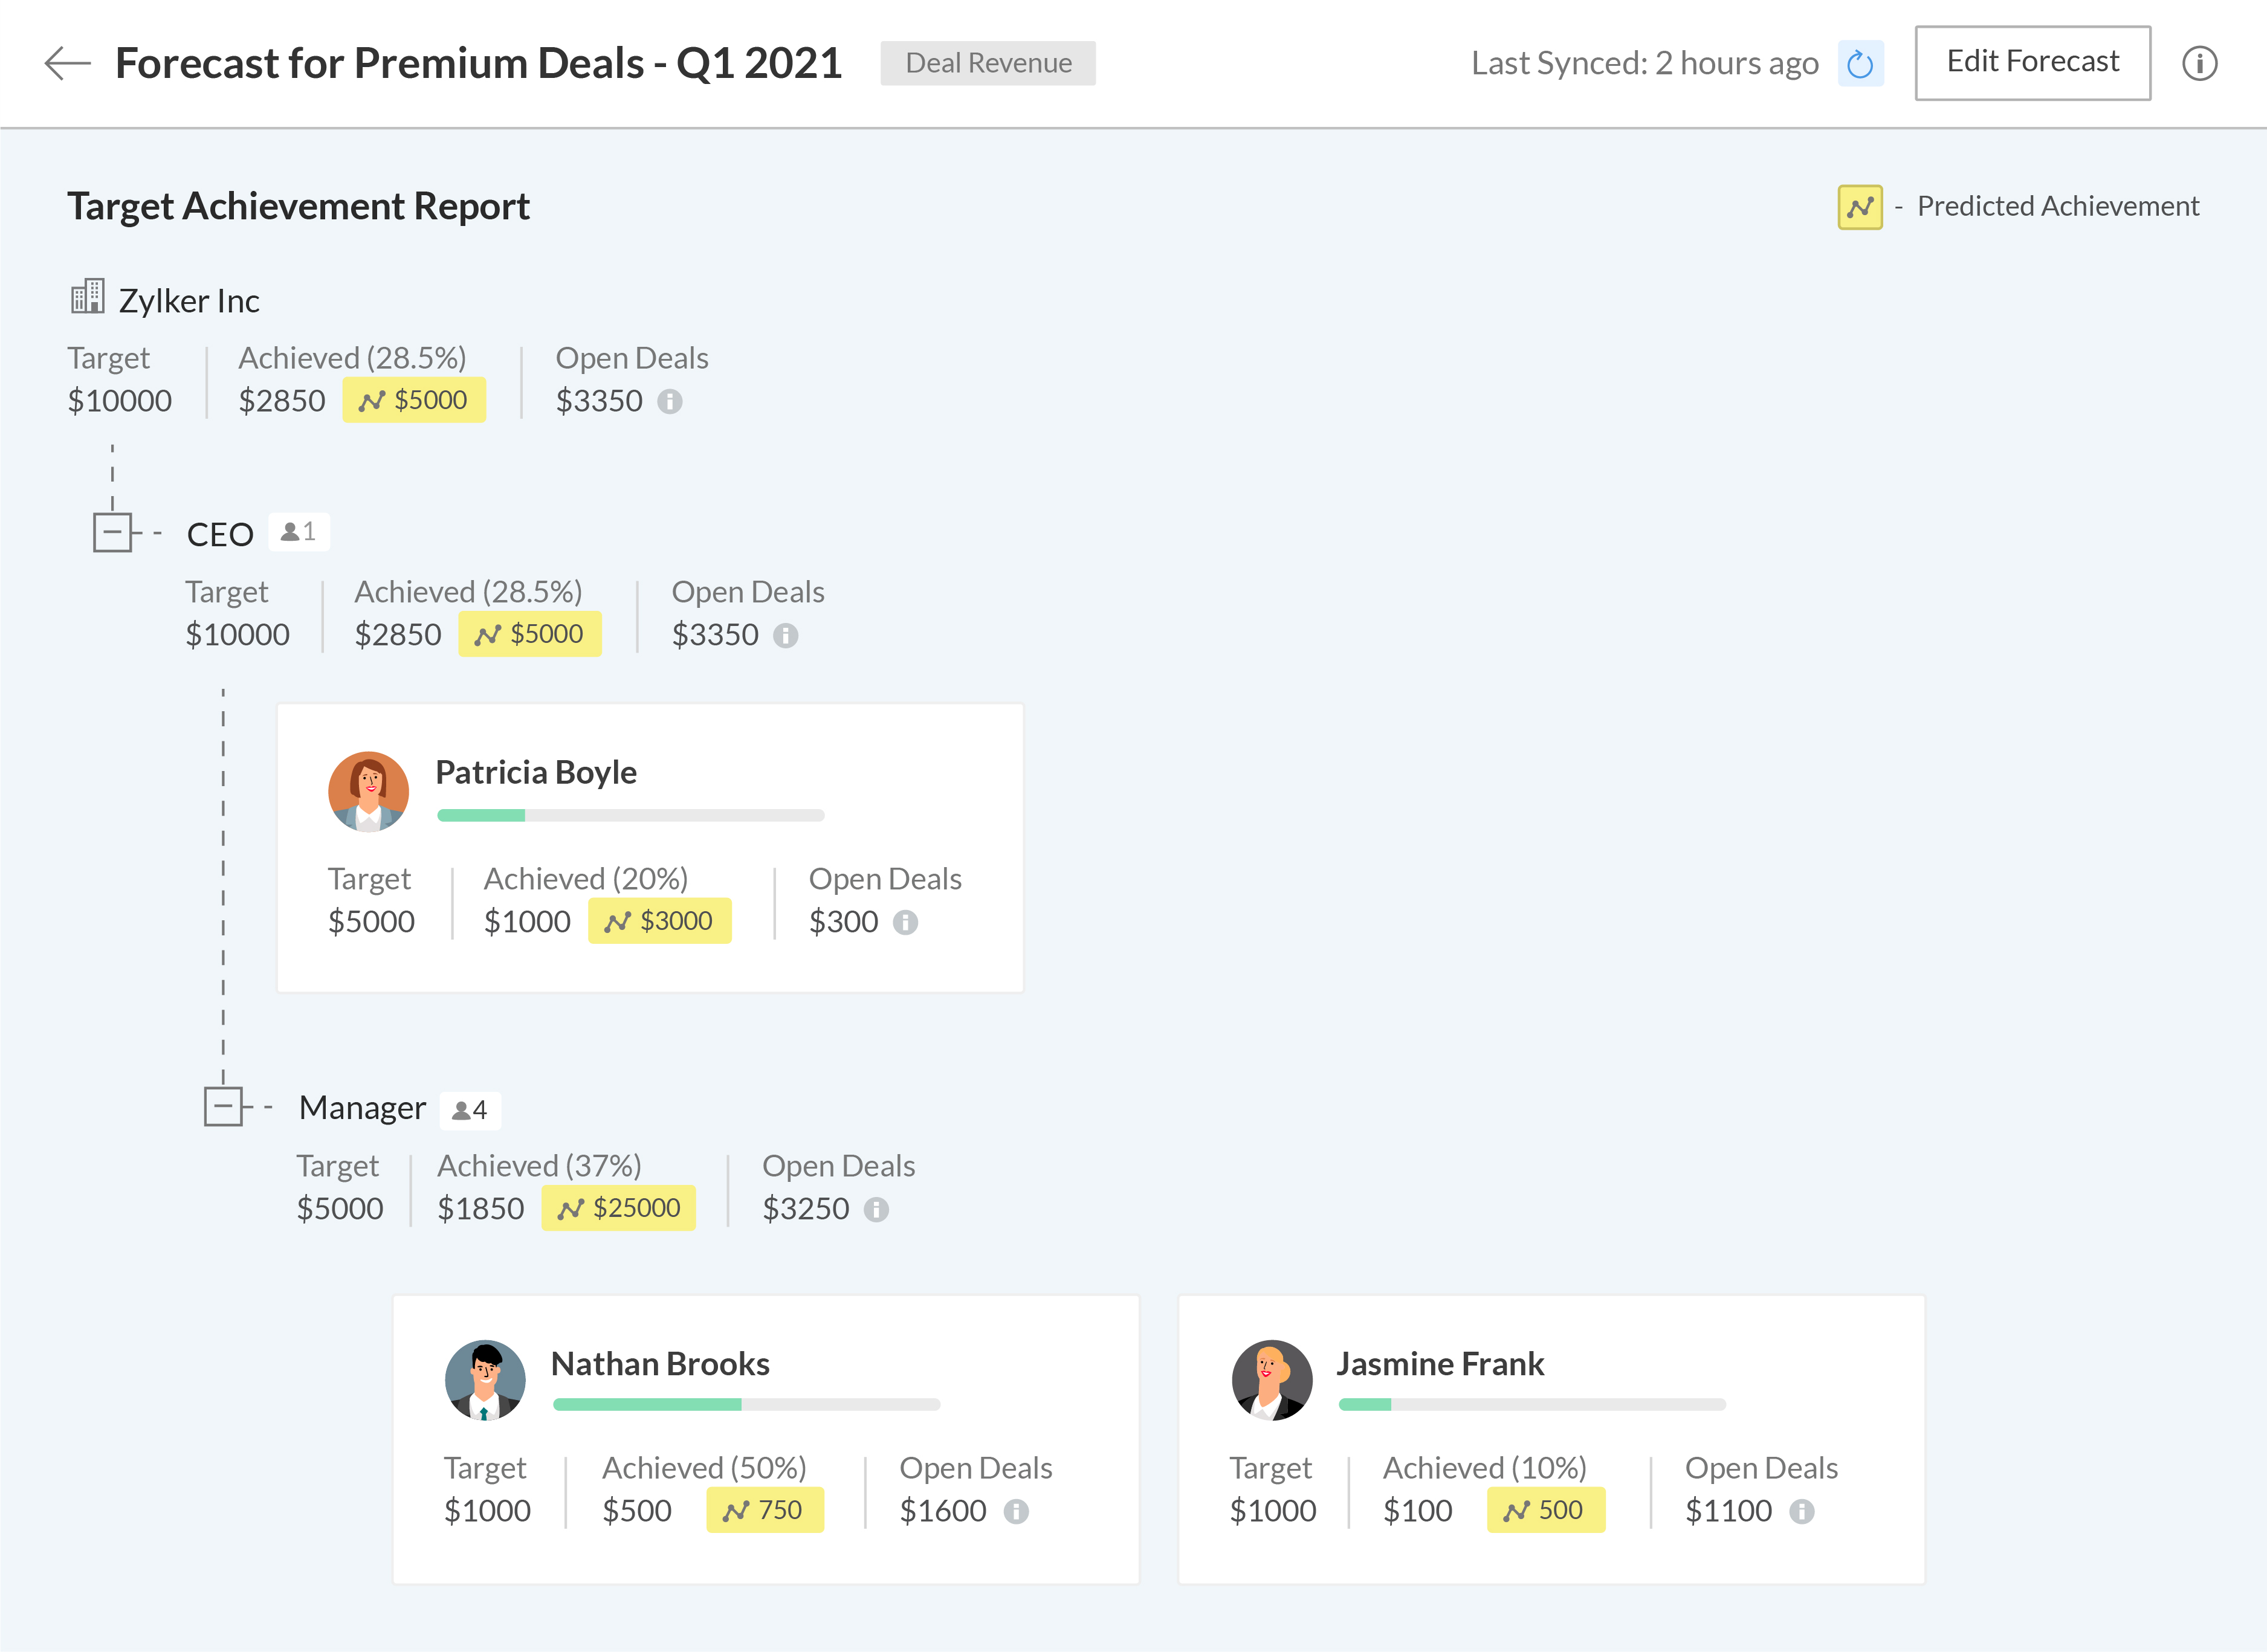Image resolution: width=2267 pixels, height=1652 pixels.
Task: Click the Manager user count badge
Action: 470,1110
